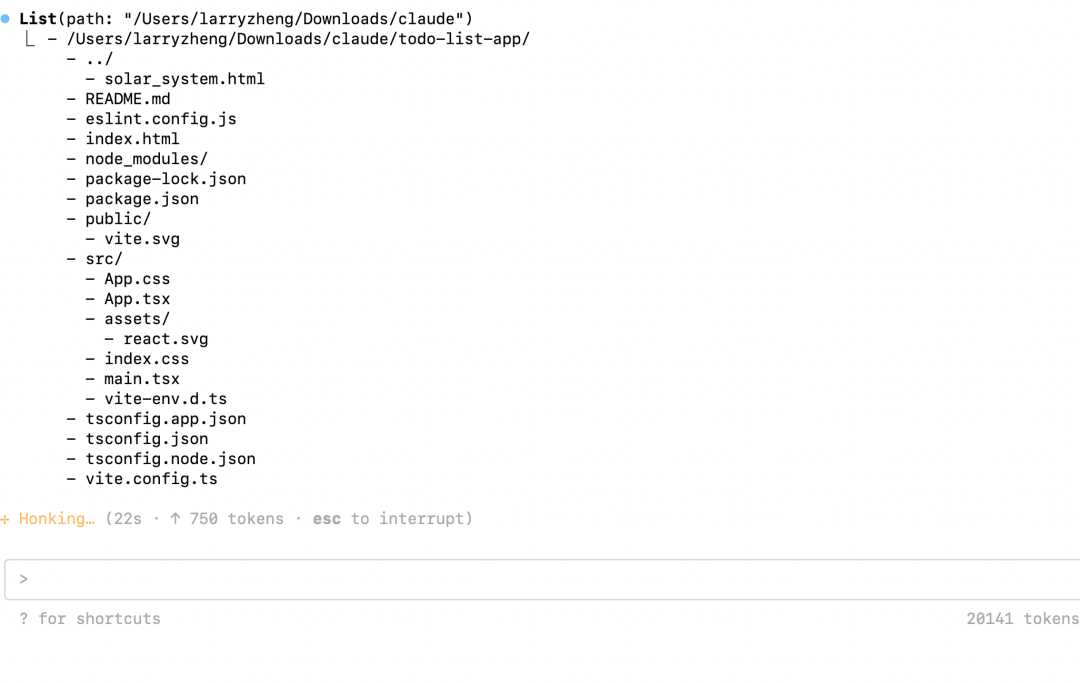The height and width of the screenshot is (683, 1080).
Task: Click the assets/ folder entry
Action: coord(137,319)
